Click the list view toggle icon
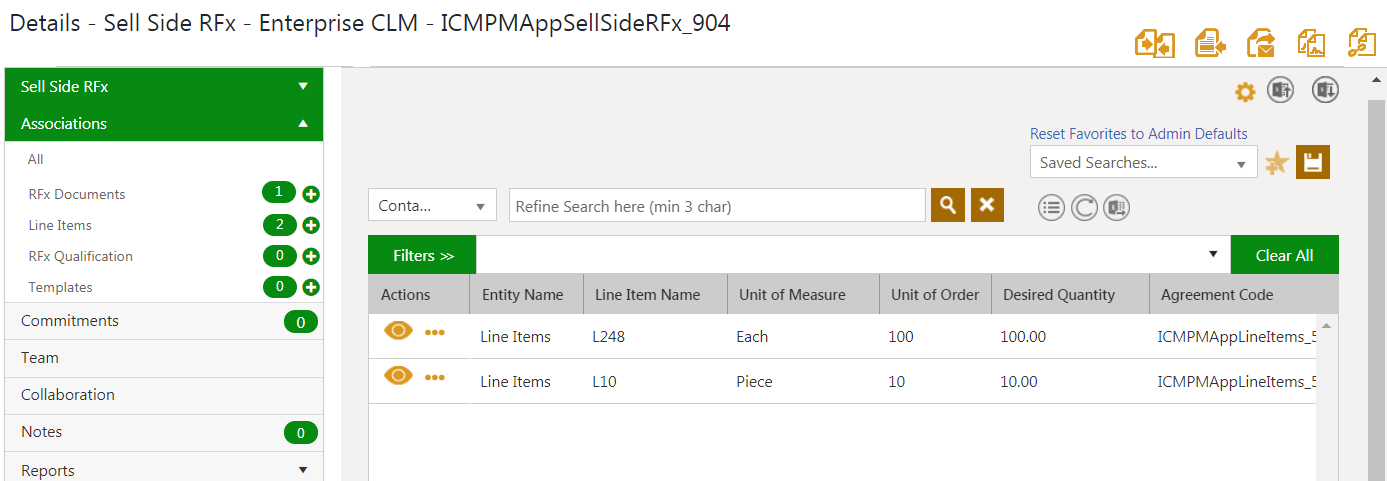 pos(1051,208)
